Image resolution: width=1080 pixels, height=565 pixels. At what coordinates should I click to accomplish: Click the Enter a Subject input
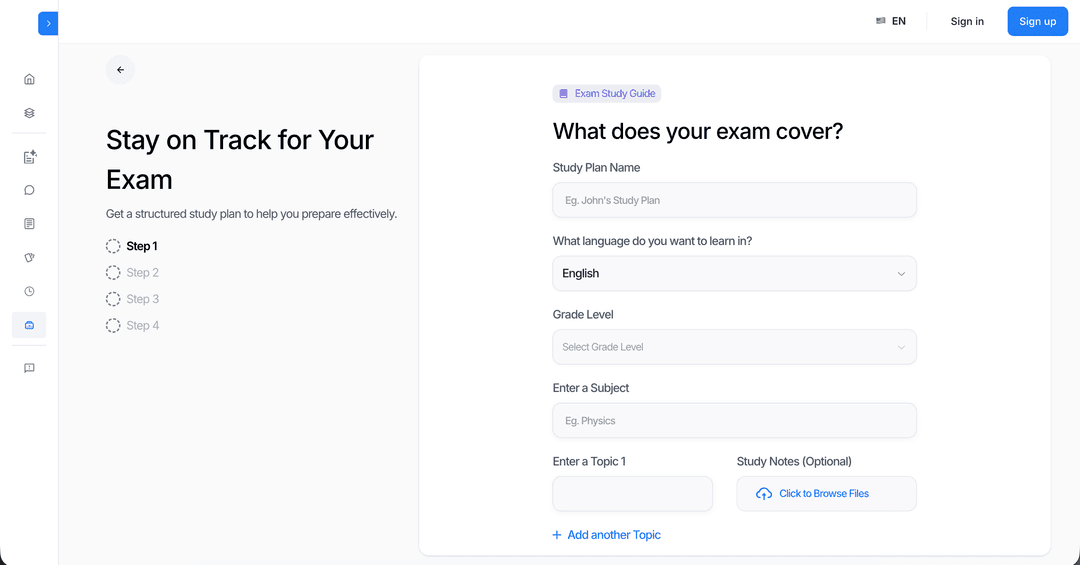(734, 421)
